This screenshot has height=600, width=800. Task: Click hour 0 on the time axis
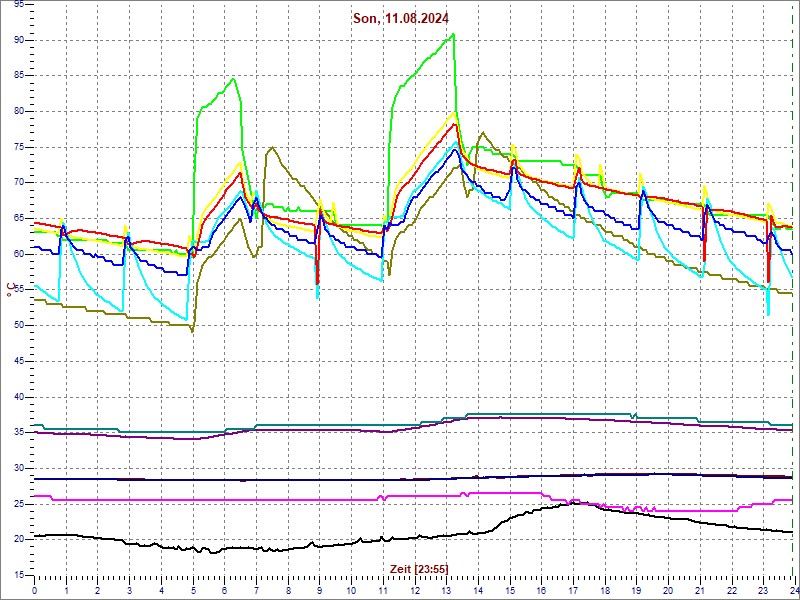pyautogui.click(x=34, y=589)
